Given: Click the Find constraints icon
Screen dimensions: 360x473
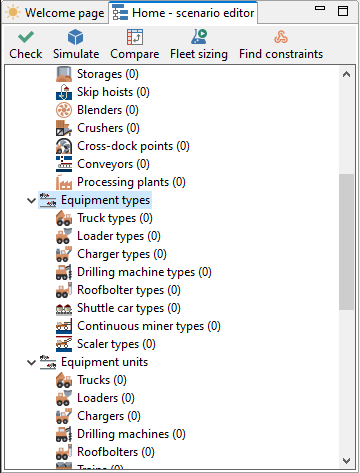Looking at the screenshot, I should pyautogui.click(x=281, y=37).
